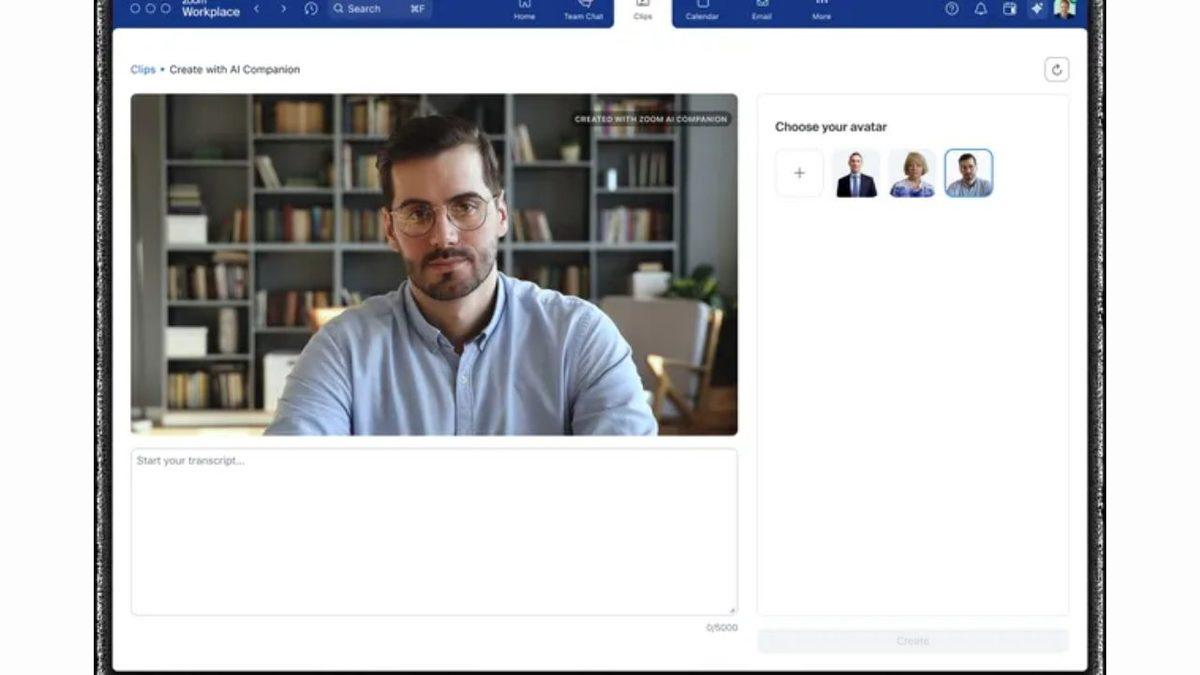The image size is (1200, 675).
Task: Select the blonde woman avatar
Action: pos(912,173)
